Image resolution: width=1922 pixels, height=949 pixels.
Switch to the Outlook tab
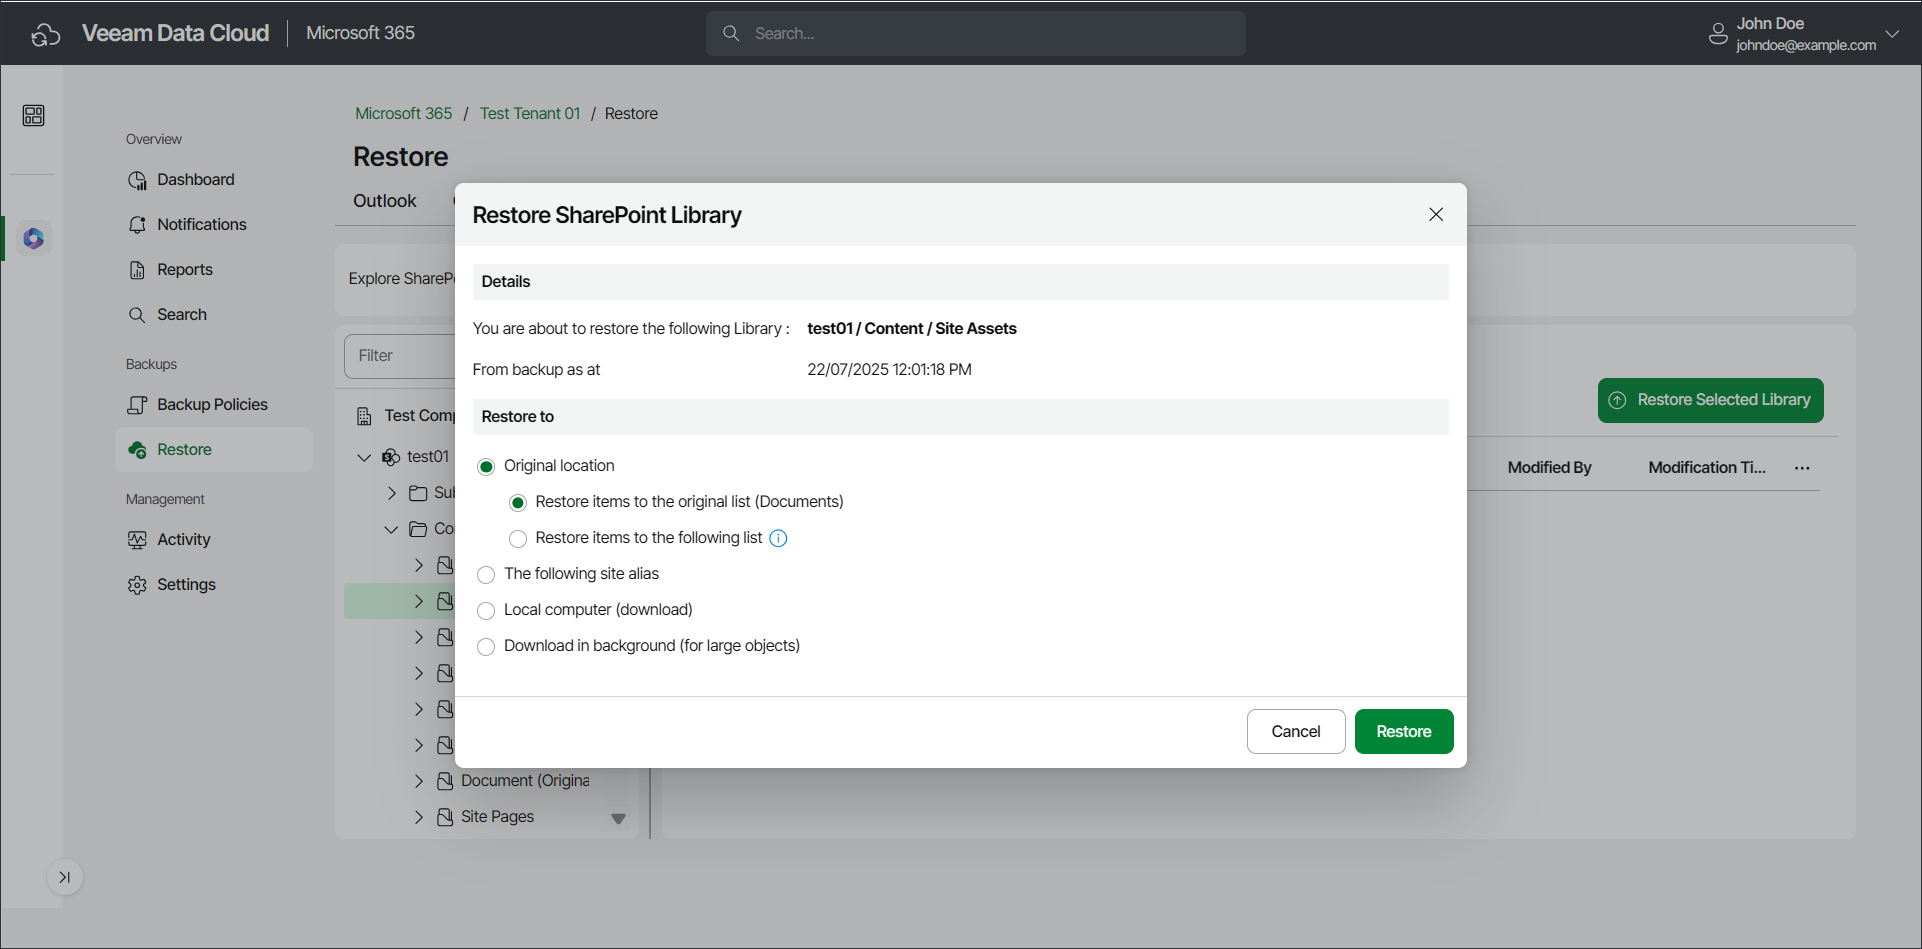click(384, 201)
